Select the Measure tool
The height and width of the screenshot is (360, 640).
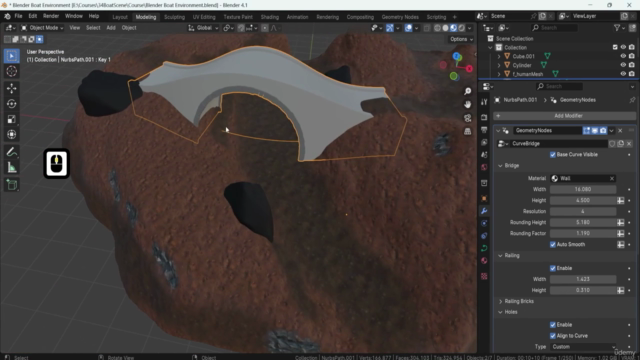pyautogui.click(x=11, y=167)
